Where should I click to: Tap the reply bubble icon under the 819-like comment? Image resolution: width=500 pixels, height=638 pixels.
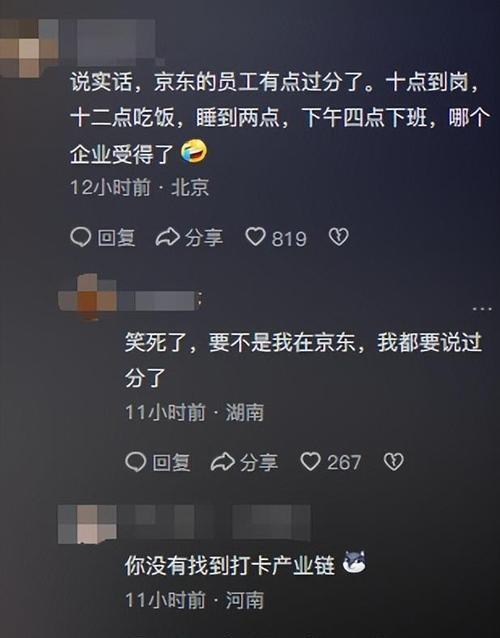pyautogui.click(x=81, y=237)
